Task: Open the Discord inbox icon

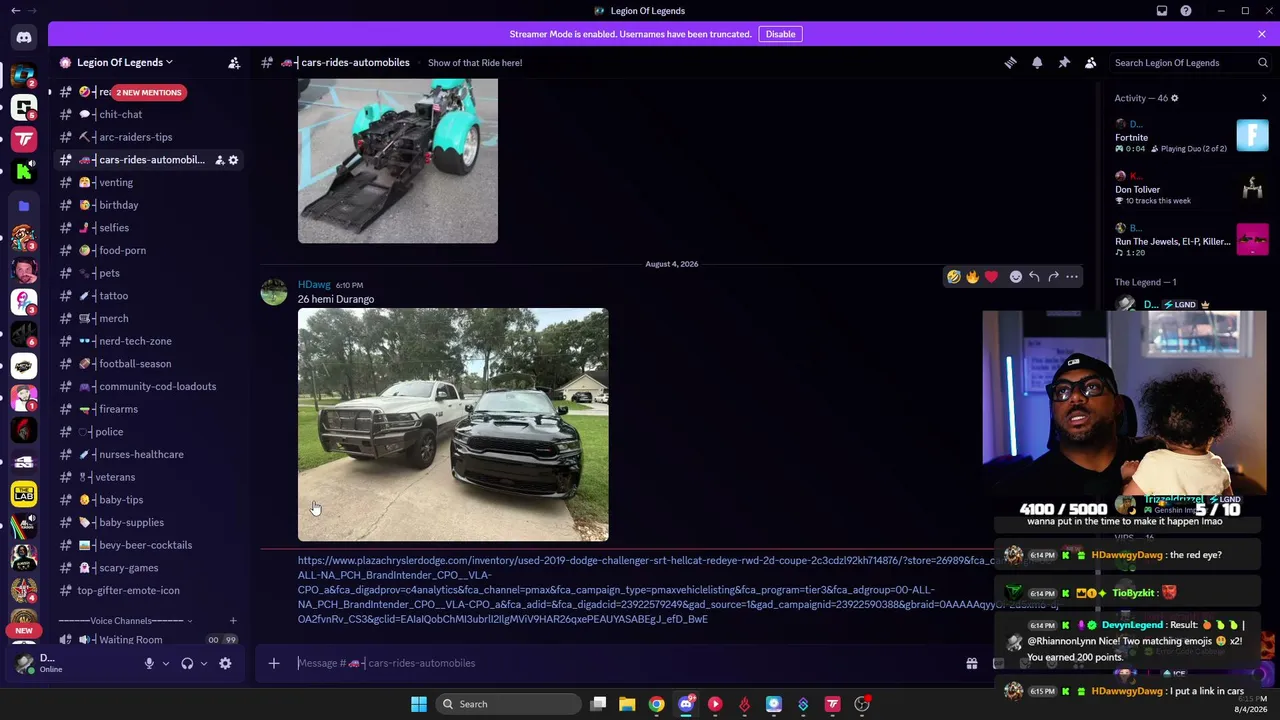Action: click(1162, 11)
